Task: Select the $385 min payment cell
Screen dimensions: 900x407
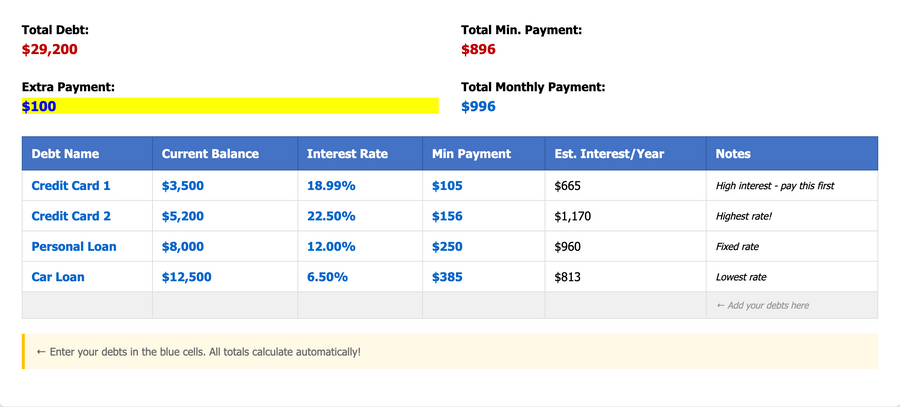Action: [484, 277]
